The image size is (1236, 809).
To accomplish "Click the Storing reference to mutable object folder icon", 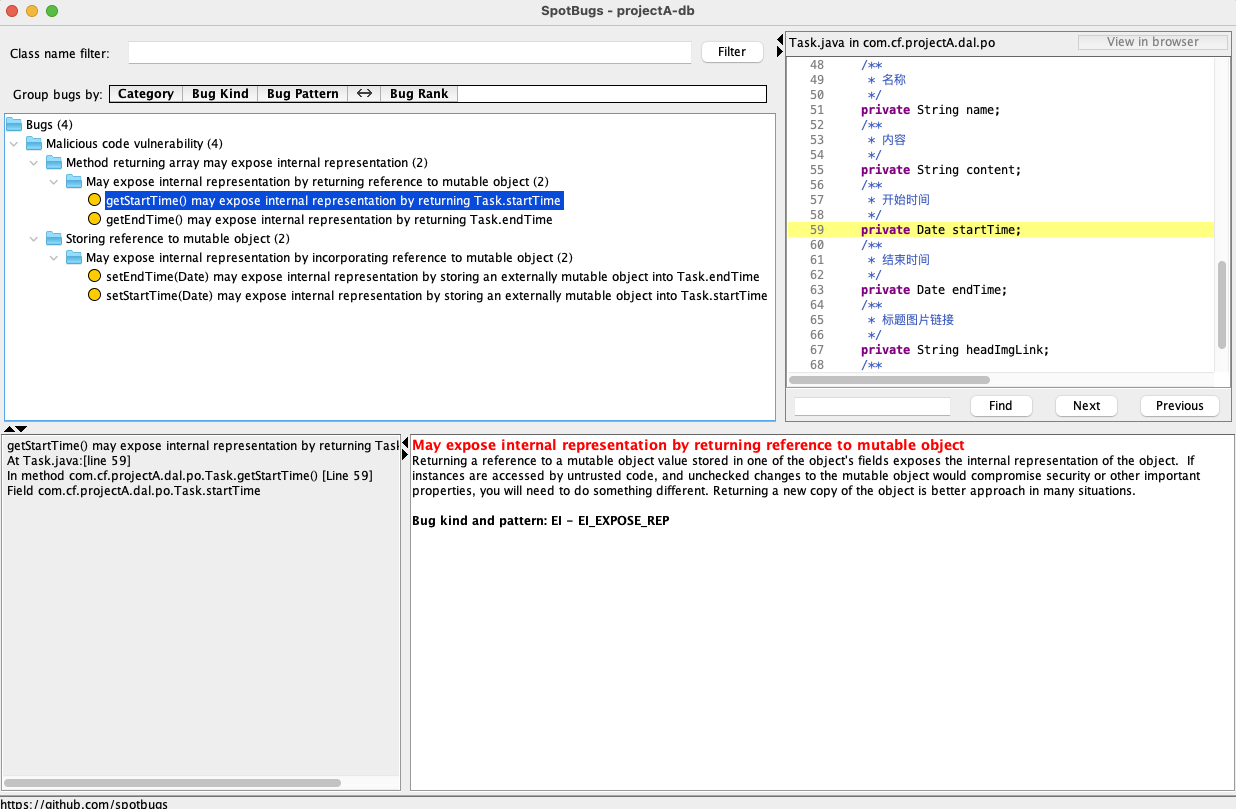I will coord(54,239).
